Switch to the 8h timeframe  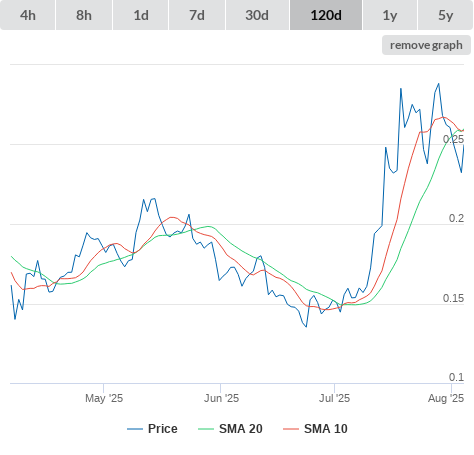[84, 15]
